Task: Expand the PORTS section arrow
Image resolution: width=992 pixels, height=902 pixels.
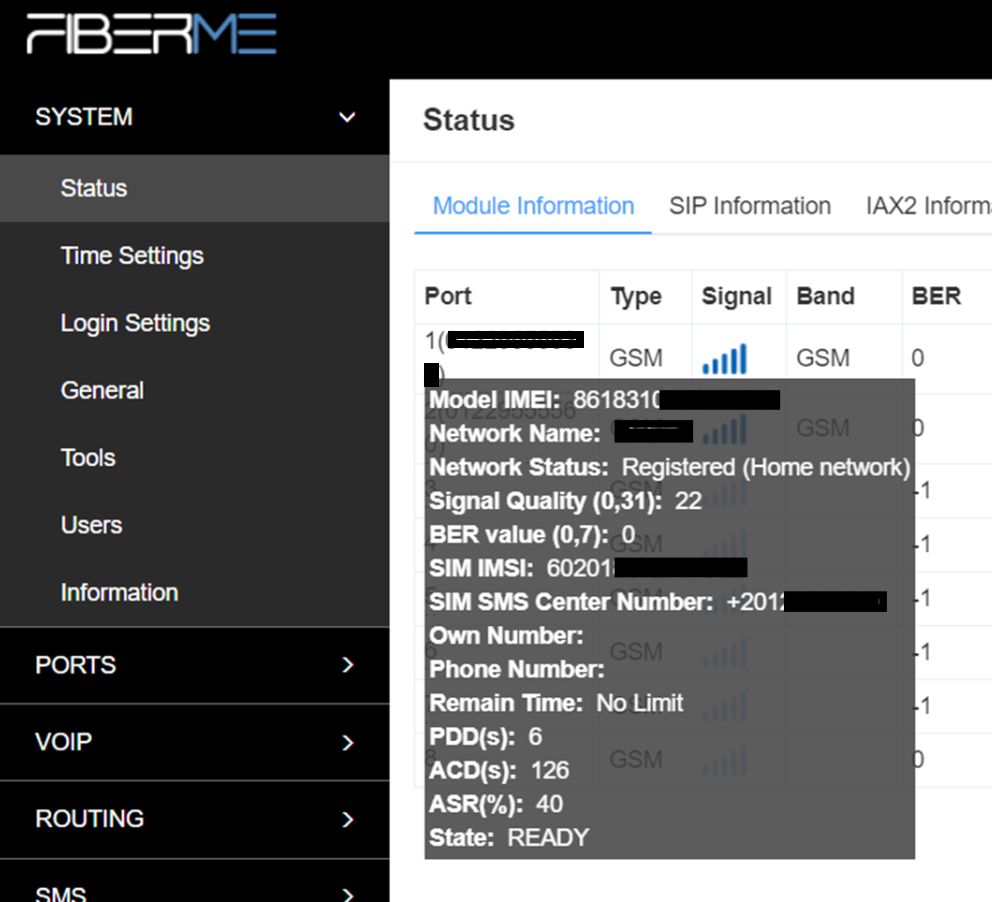Action: pyautogui.click(x=347, y=665)
